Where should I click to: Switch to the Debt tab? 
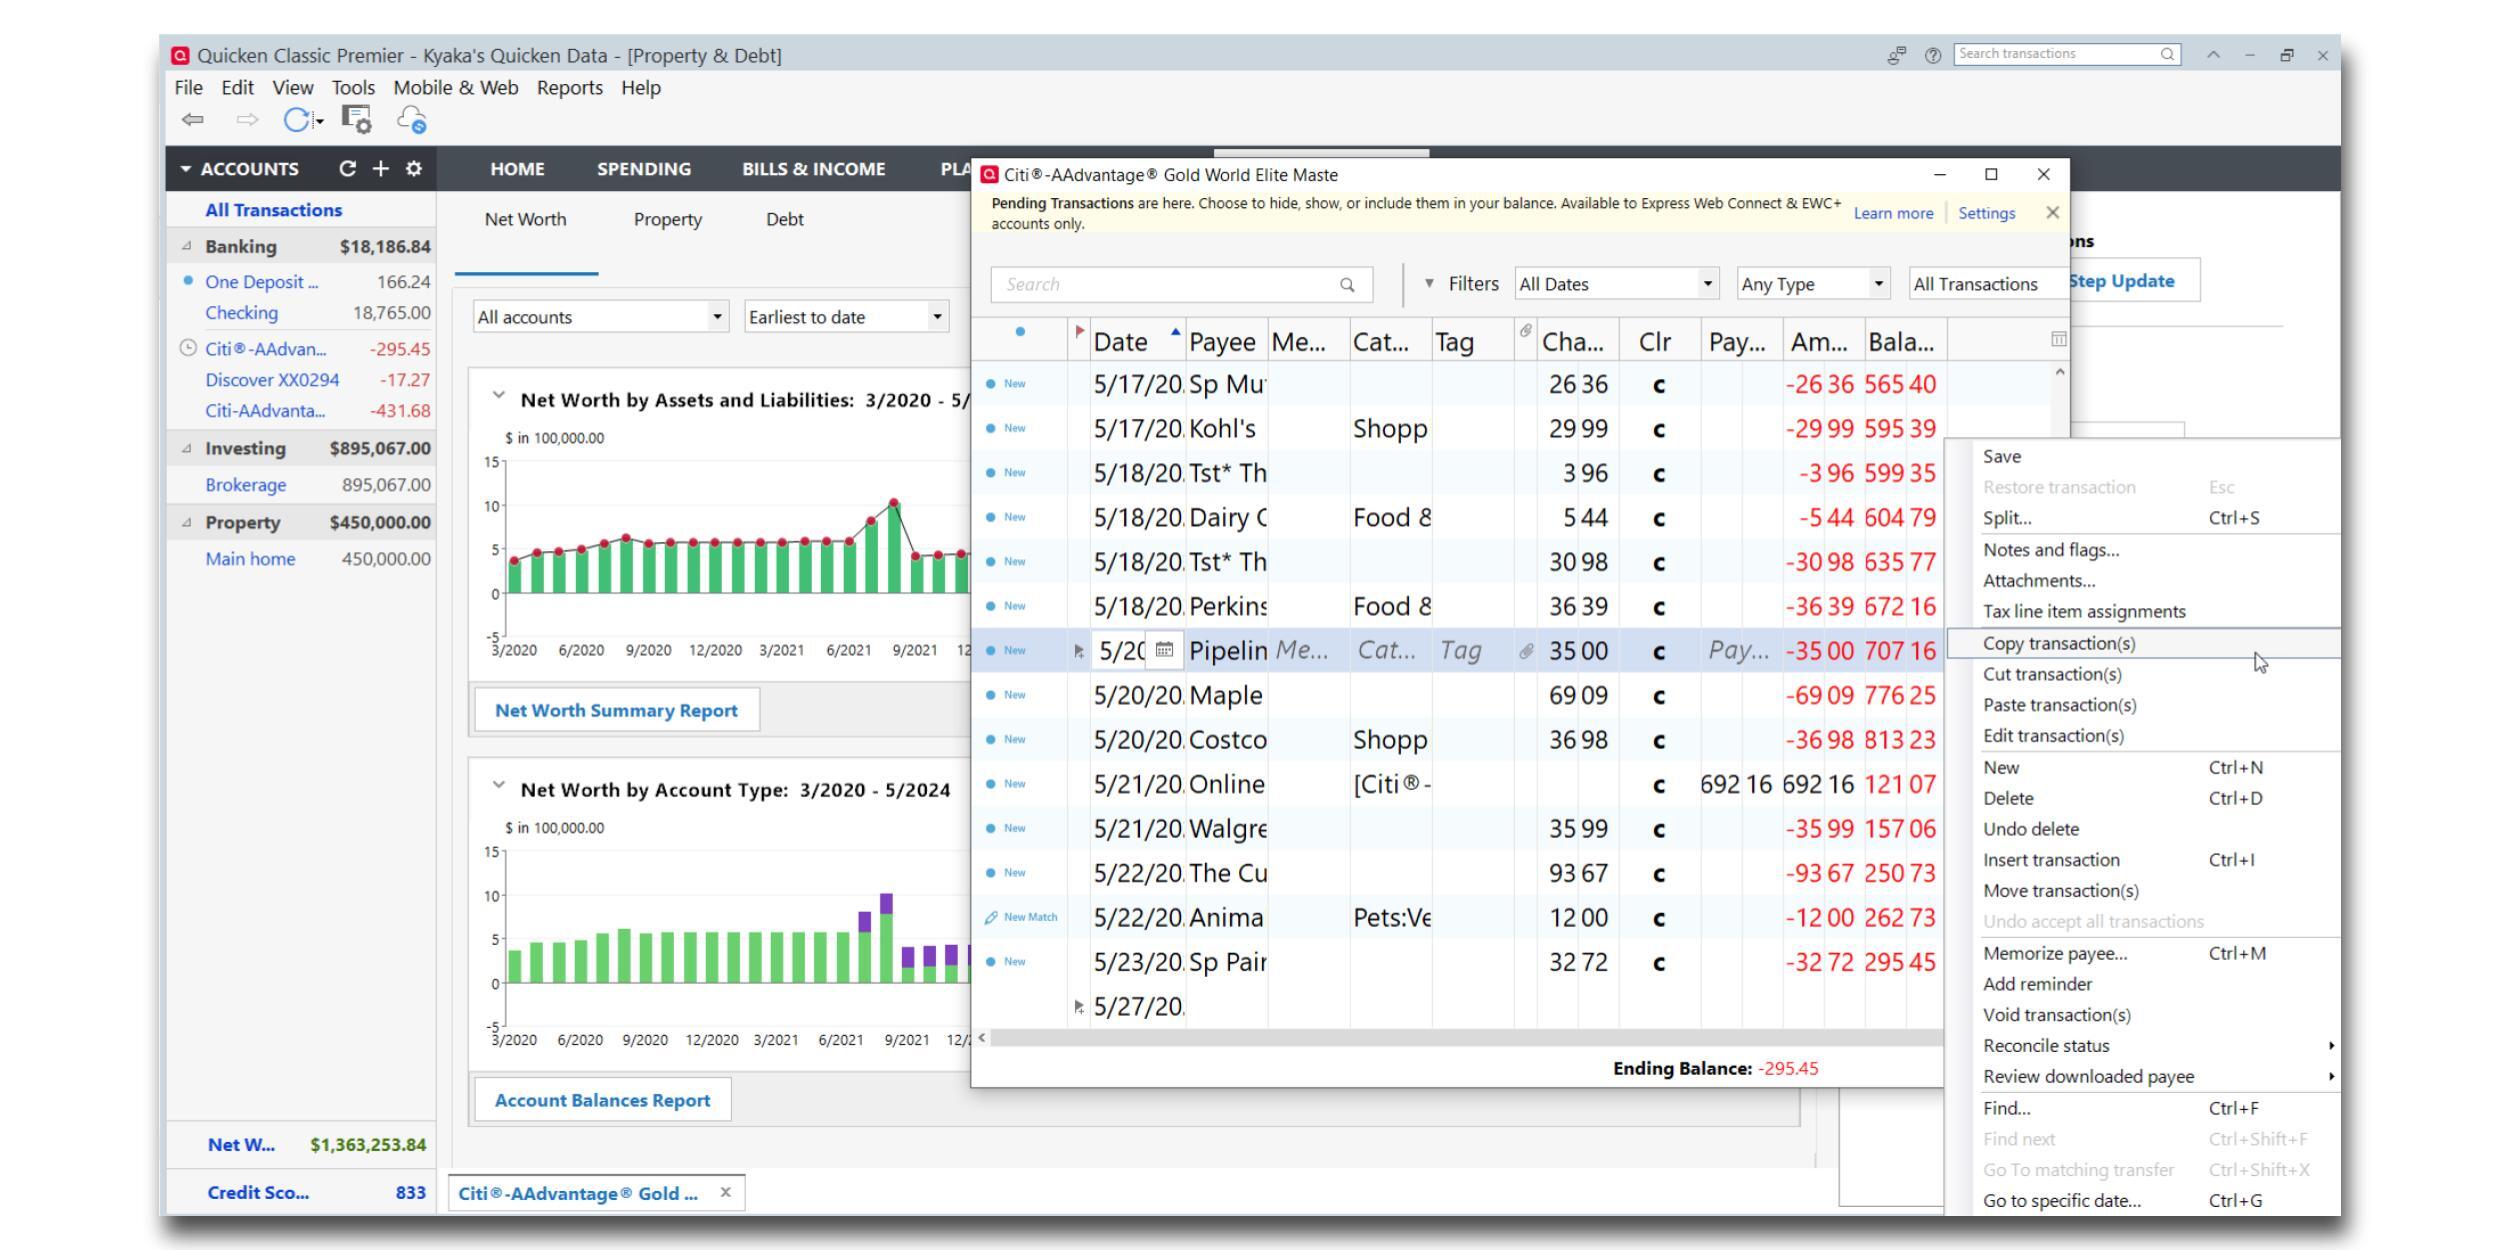784,220
